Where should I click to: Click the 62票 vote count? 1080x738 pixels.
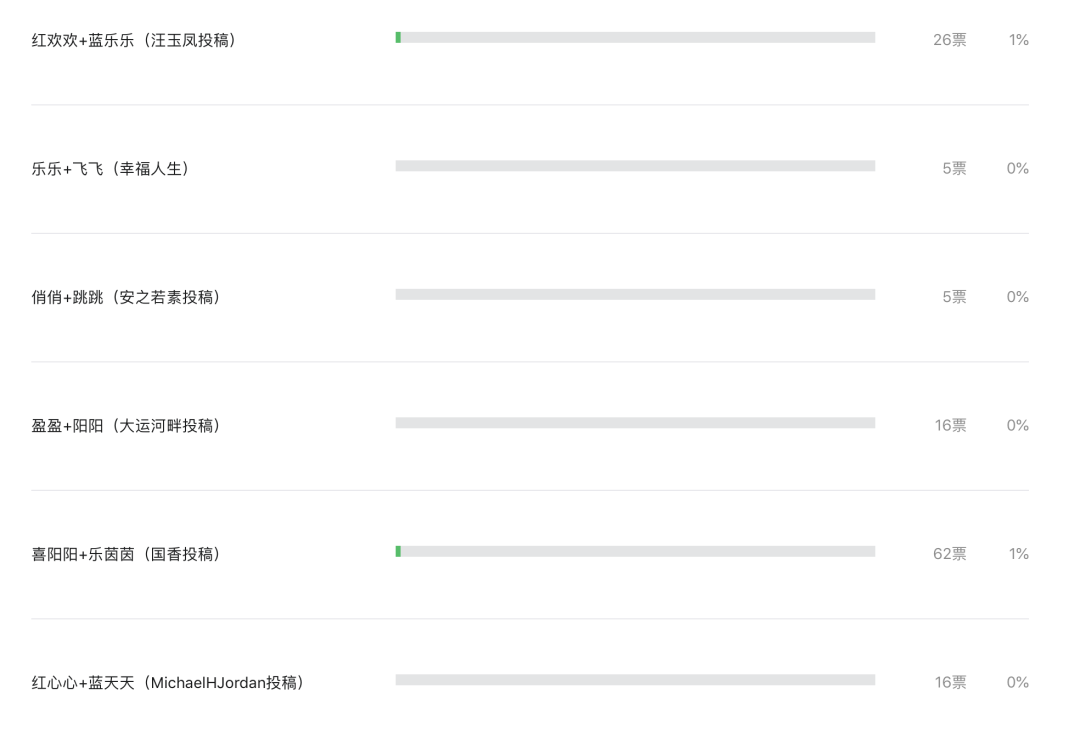[x=949, y=554]
